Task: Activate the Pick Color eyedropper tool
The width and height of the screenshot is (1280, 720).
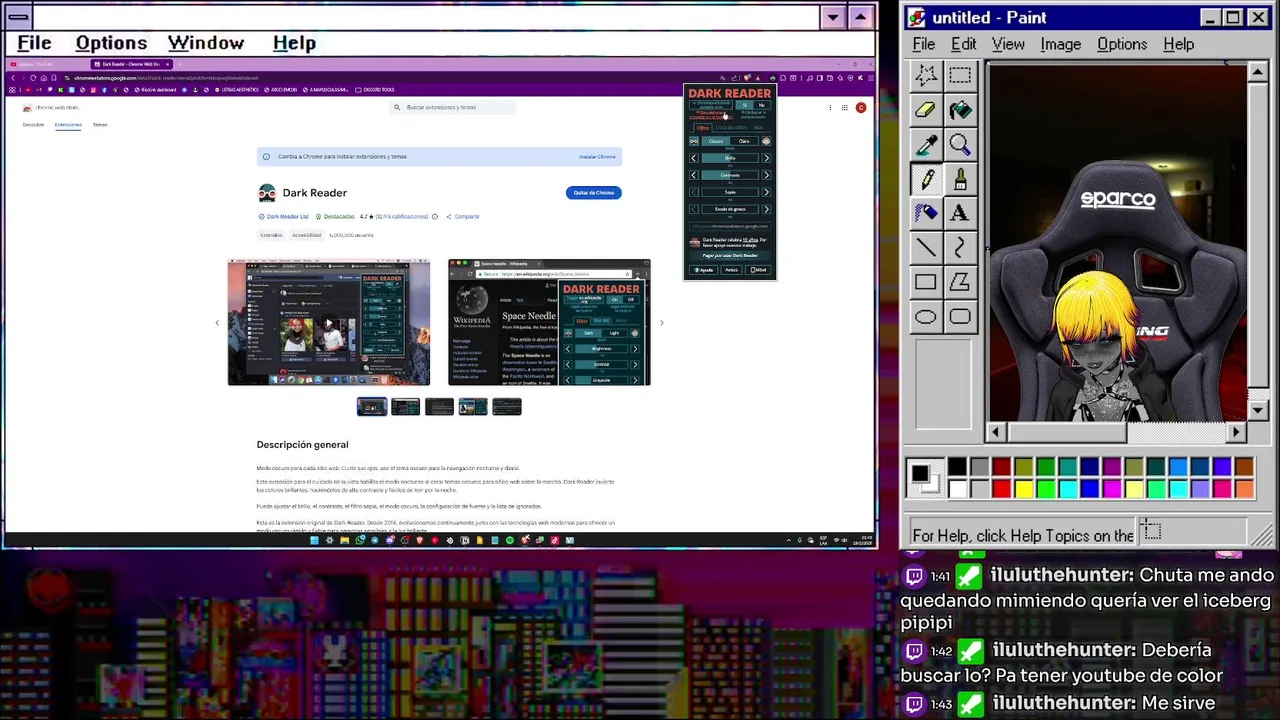Action: (926, 145)
